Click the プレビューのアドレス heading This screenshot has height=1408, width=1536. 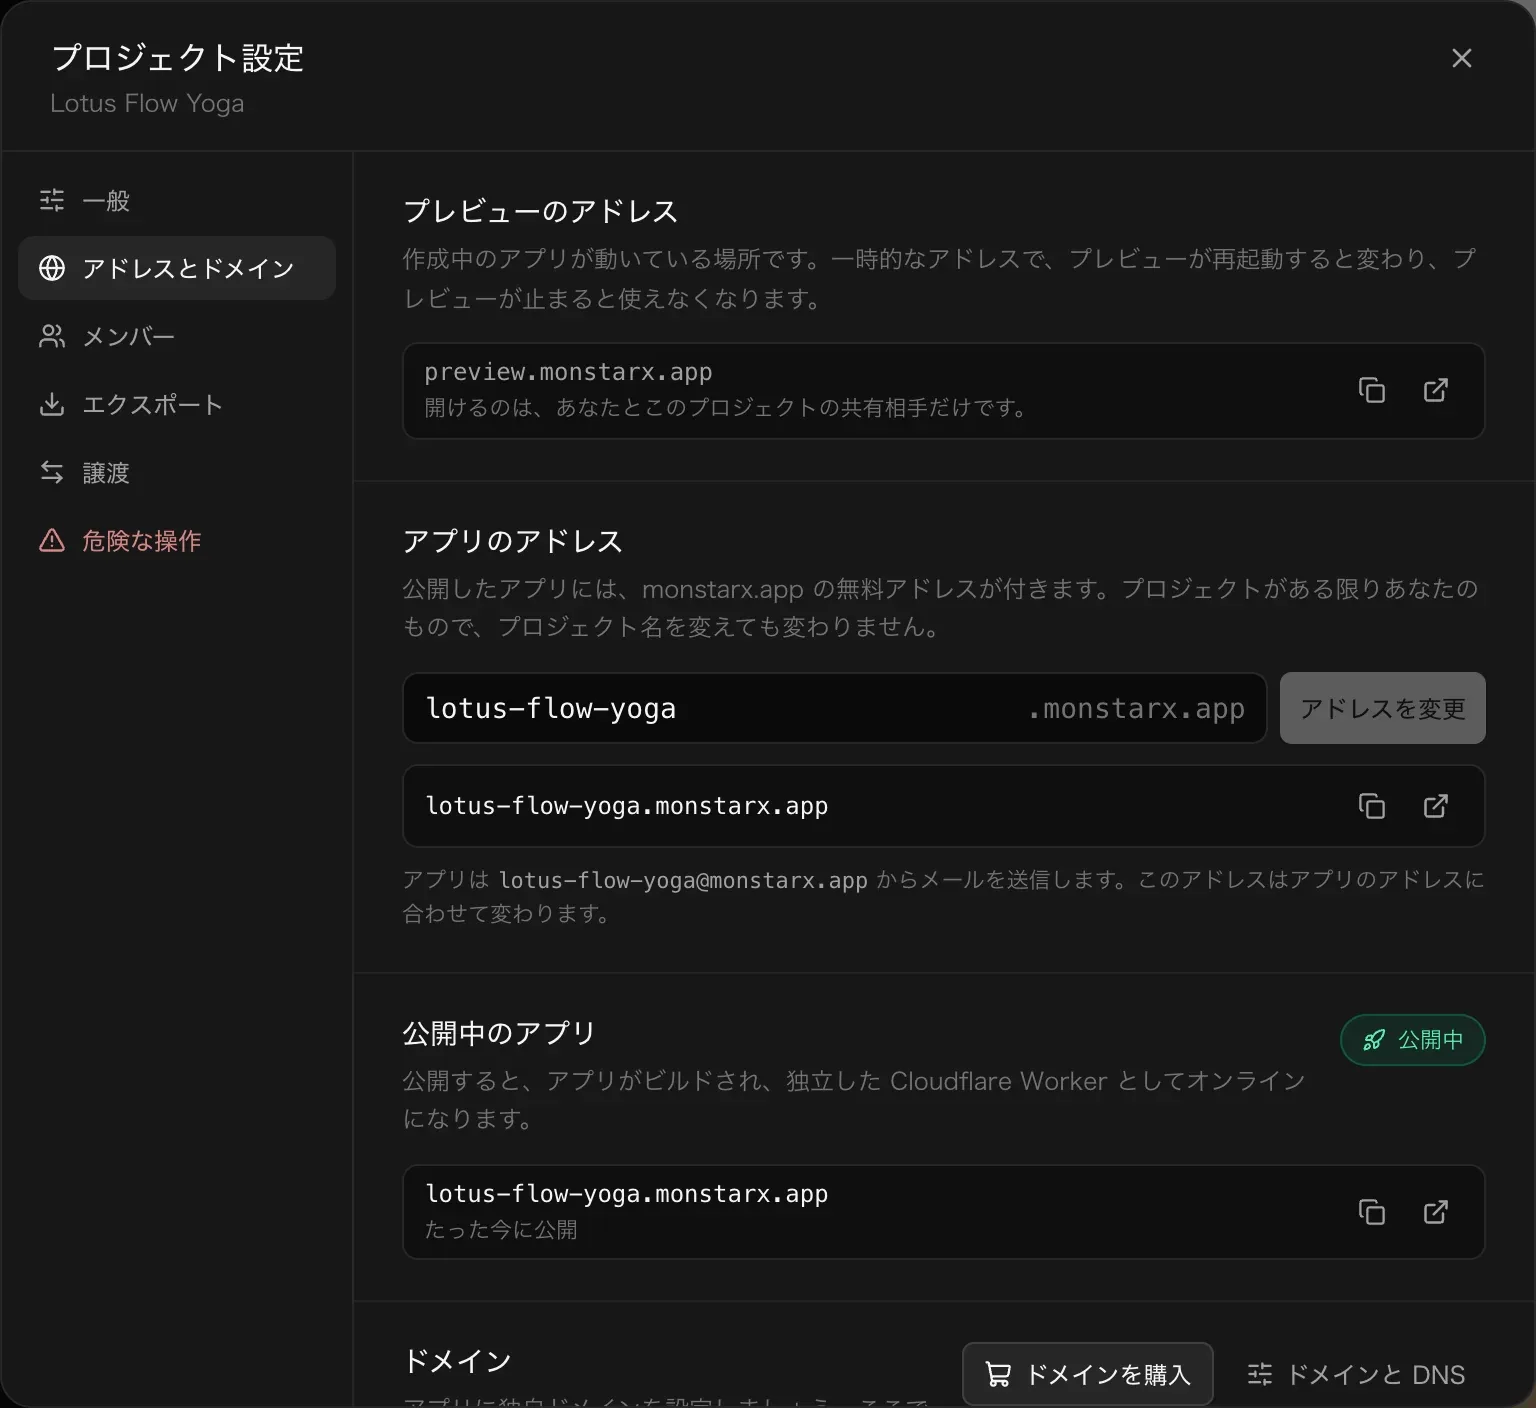[x=540, y=211]
